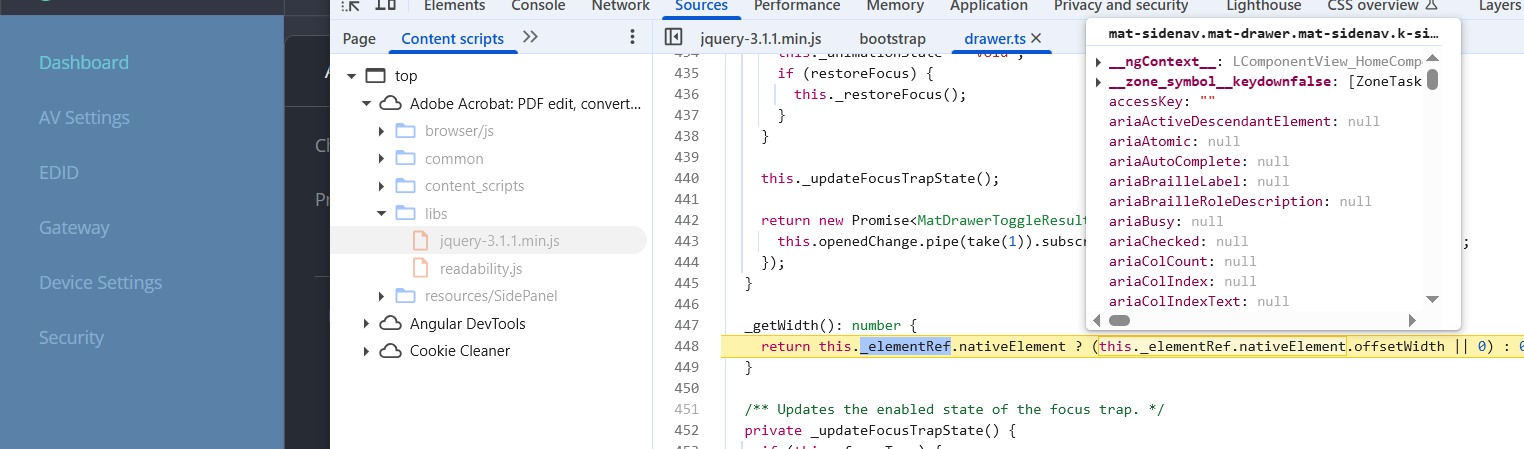Click the horizontal scrollbar thumb in the popup
The width and height of the screenshot is (1524, 449).
click(1119, 320)
